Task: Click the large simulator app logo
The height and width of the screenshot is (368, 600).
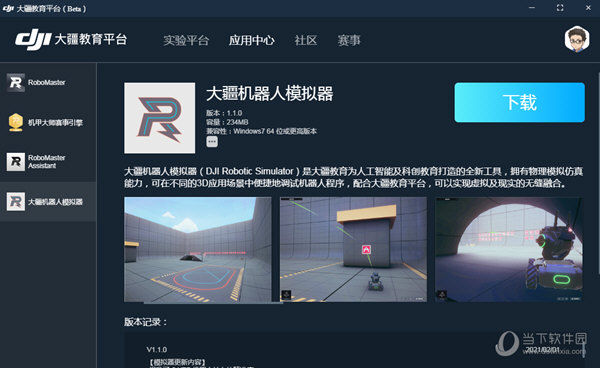Action: pos(160,118)
